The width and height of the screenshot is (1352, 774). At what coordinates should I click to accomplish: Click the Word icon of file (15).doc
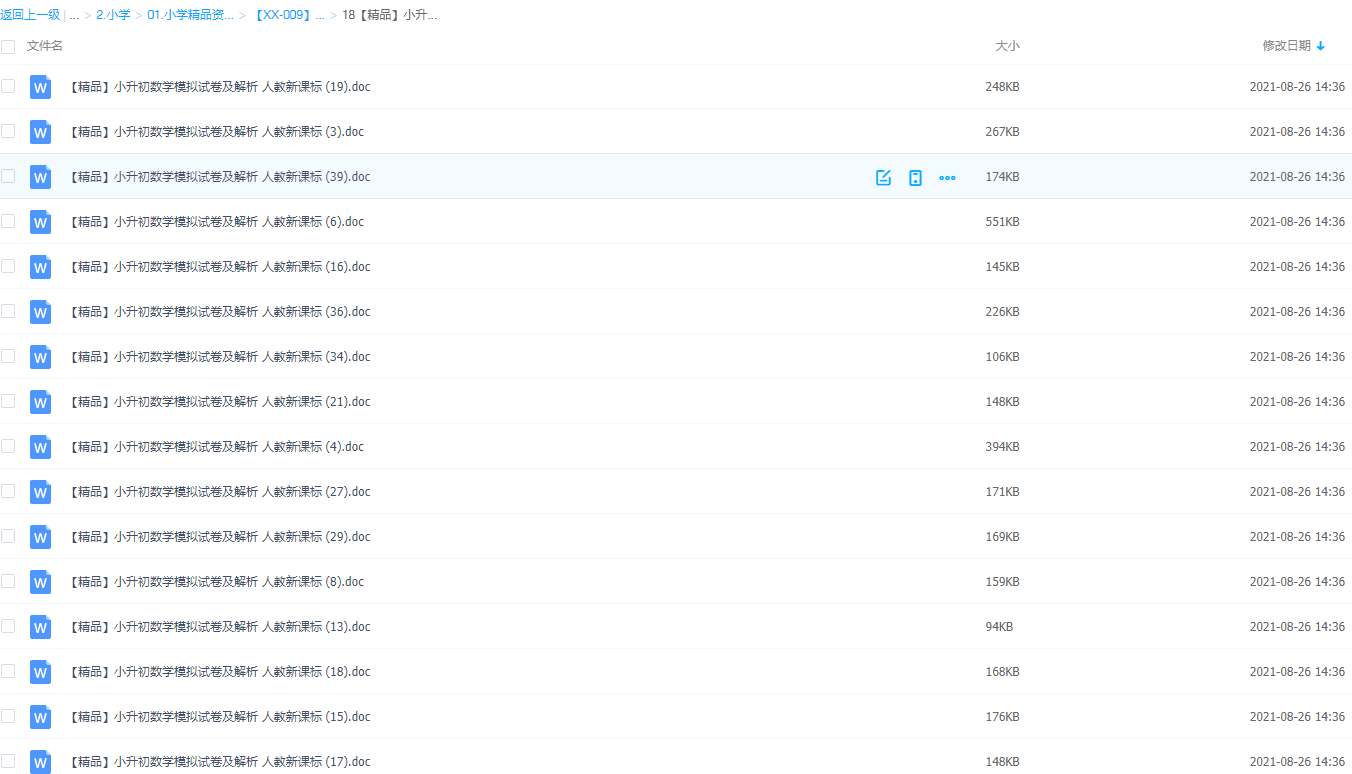point(40,717)
